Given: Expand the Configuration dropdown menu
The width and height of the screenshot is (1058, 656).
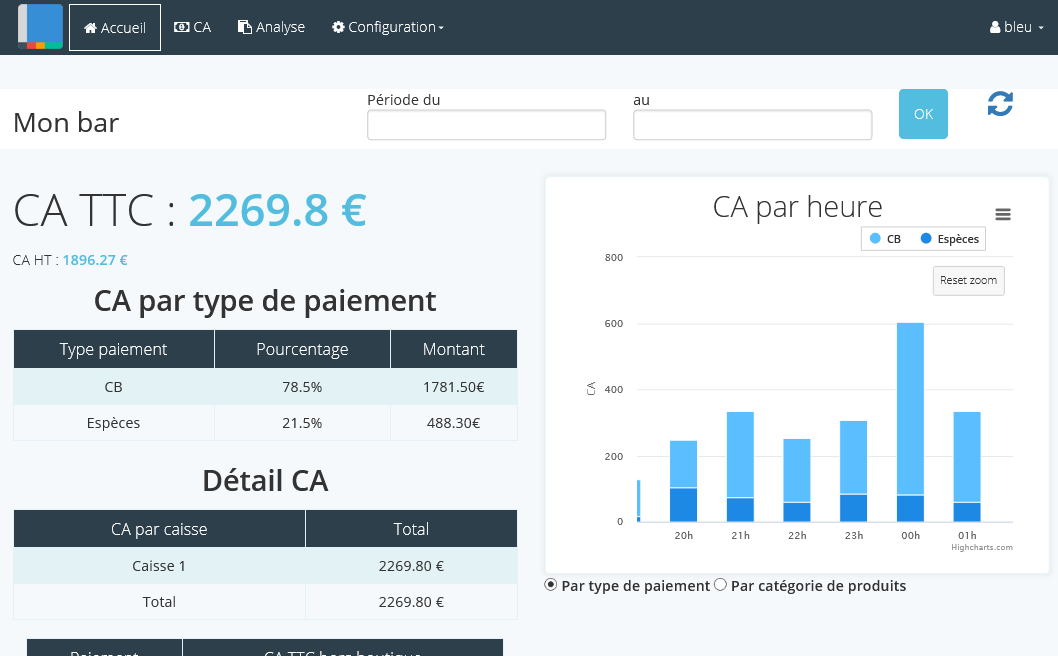Looking at the screenshot, I should click(x=388, y=27).
